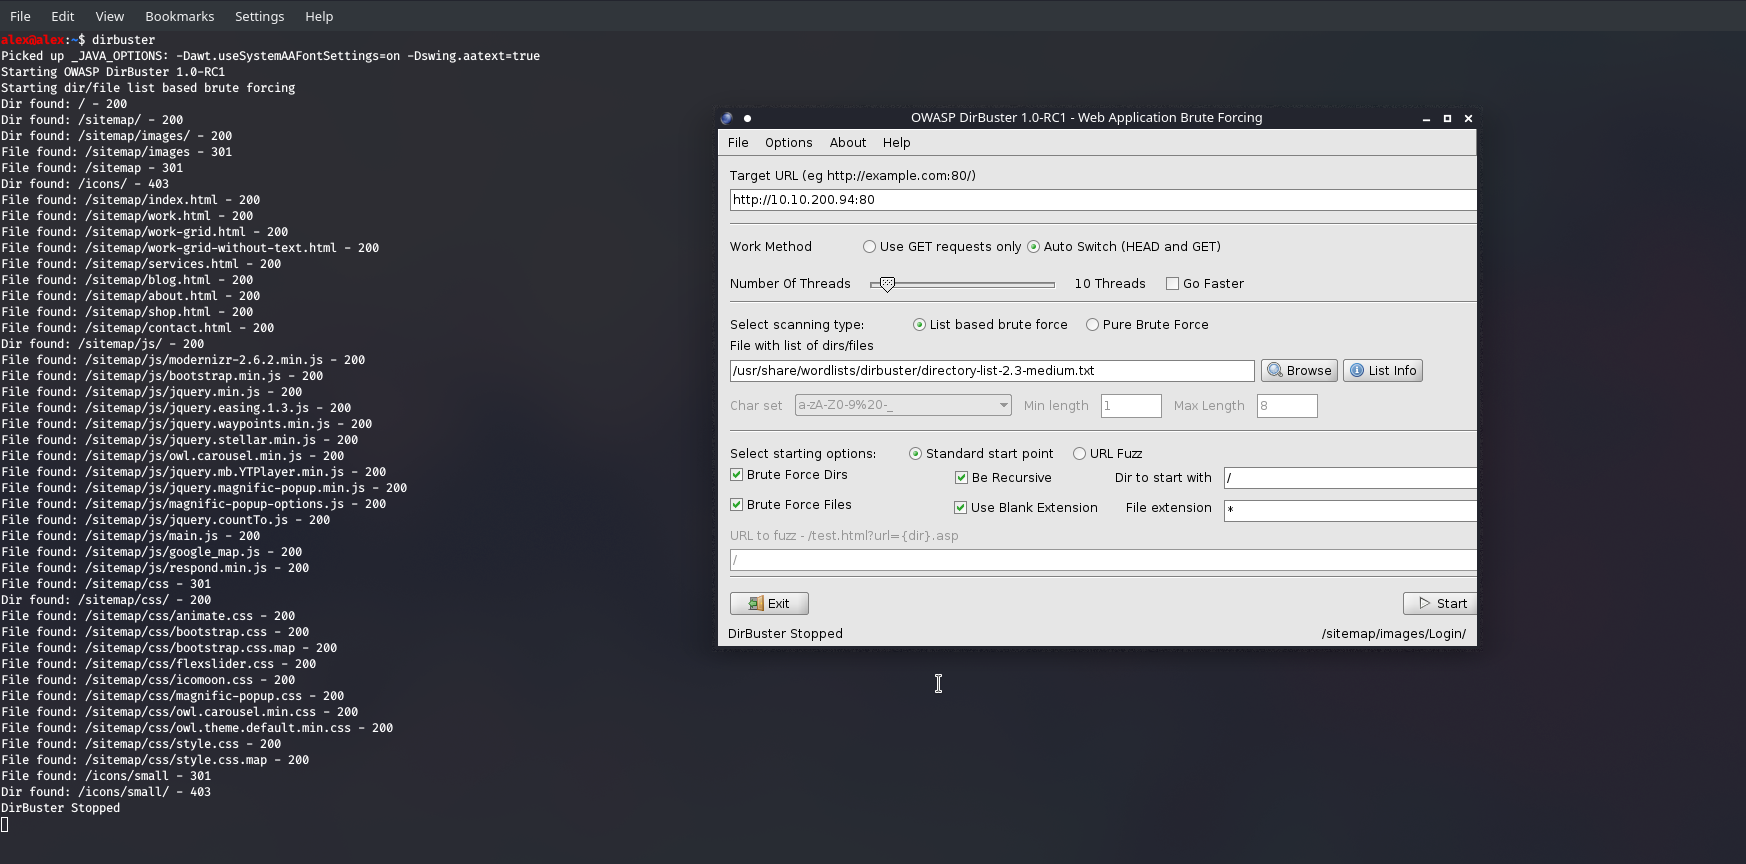Image resolution: width=1746 pixels, height=864 pixels.
Task: Open the terminal Settings menu
Action: click(259, 16)
